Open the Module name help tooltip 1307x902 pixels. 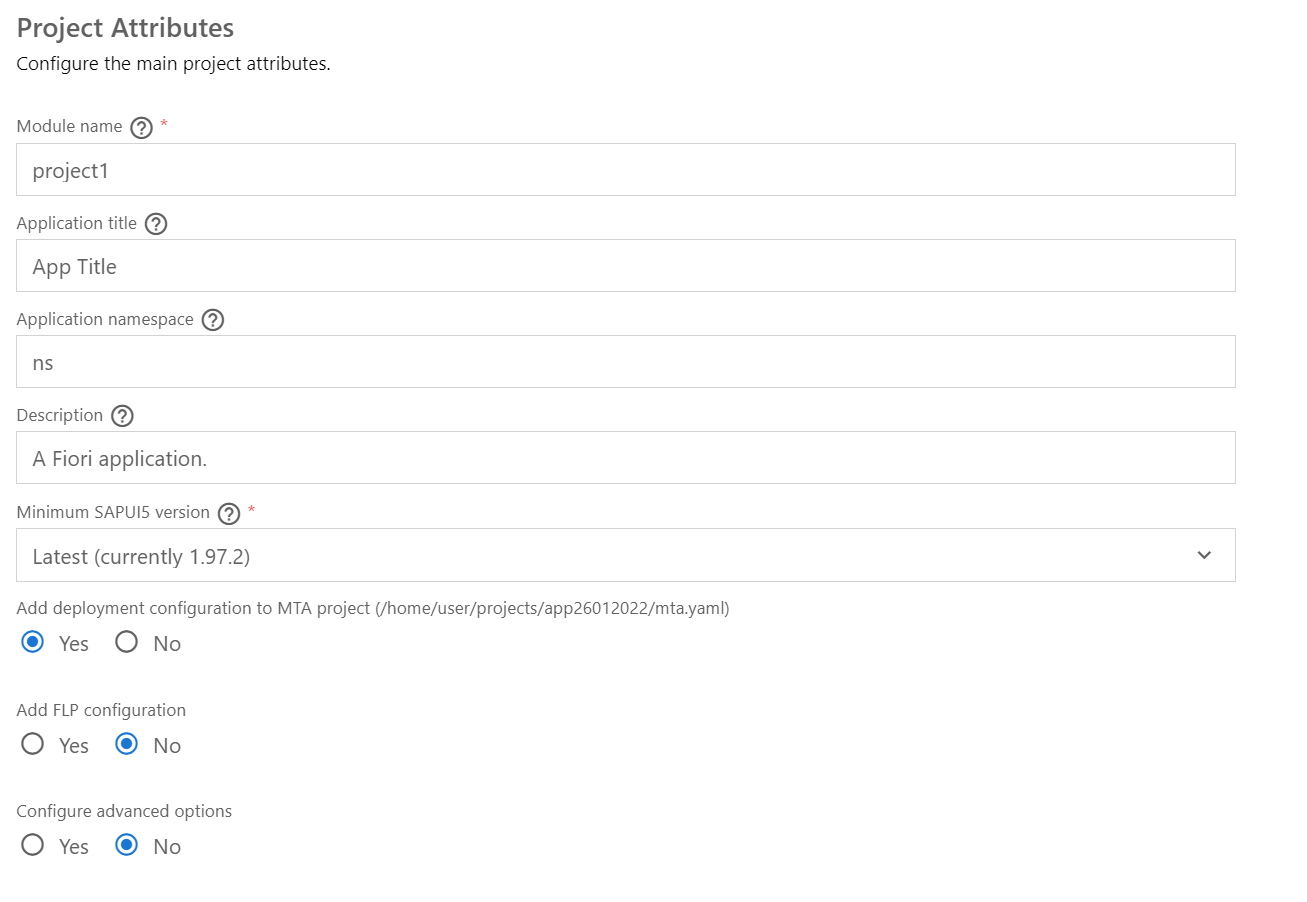coord(140,128)
